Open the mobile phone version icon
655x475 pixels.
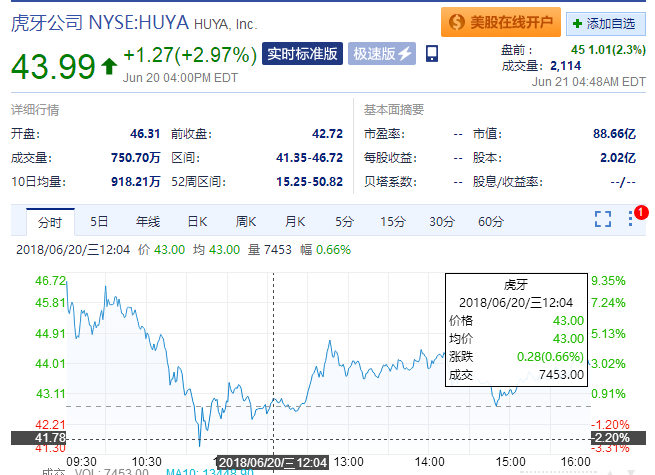click(x=432, y=54)
